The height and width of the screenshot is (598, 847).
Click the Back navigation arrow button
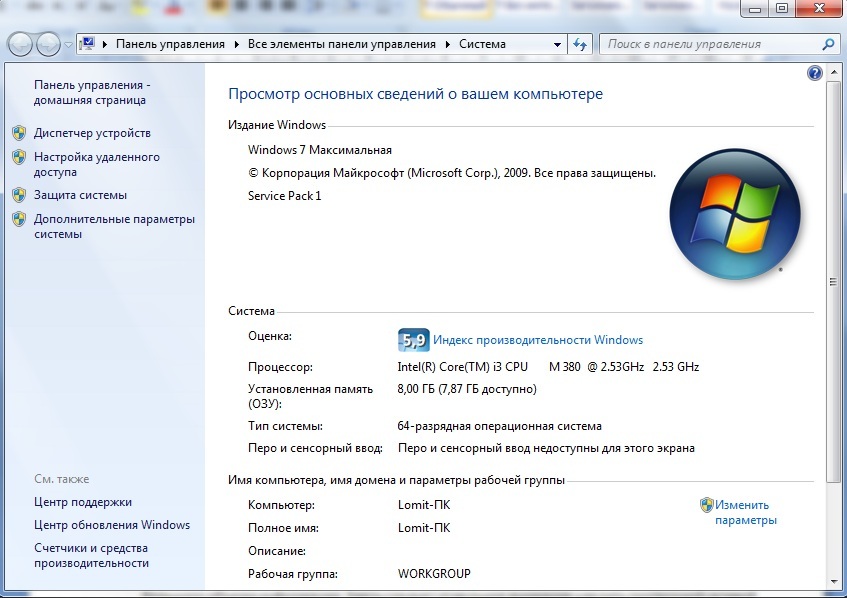click(21, 45)
